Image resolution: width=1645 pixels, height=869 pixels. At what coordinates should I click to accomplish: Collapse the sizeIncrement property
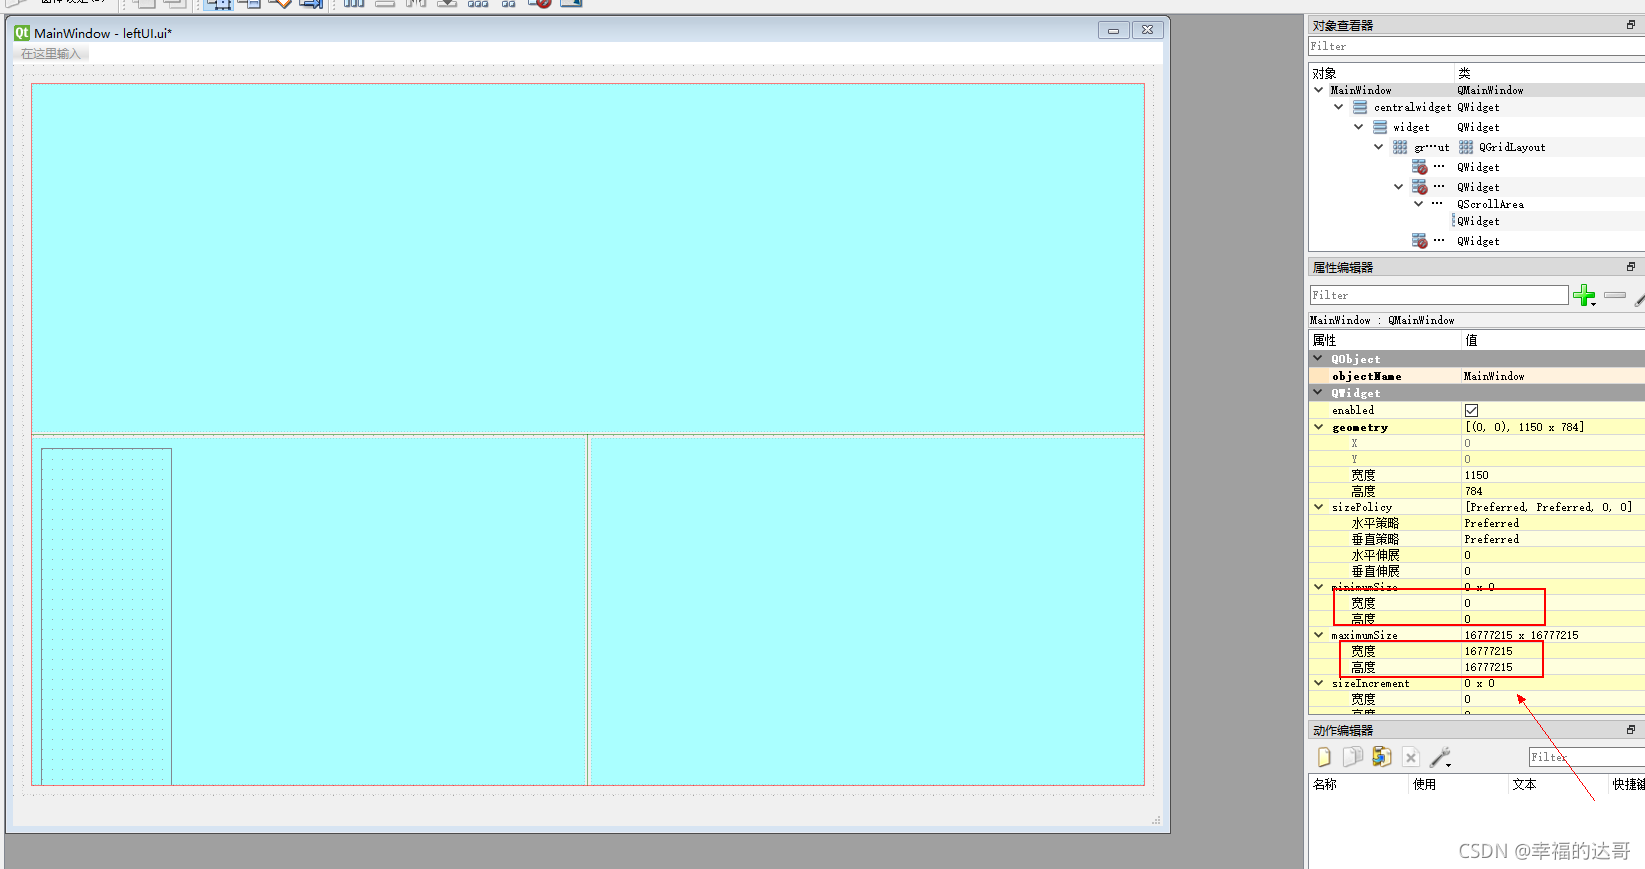(1319, 683)
